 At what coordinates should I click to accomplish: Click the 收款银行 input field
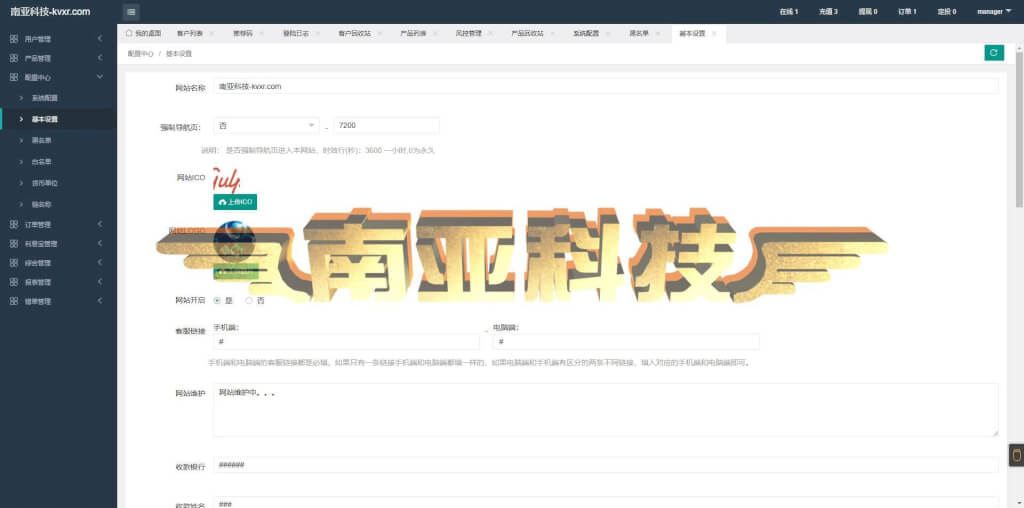tap(606, 465)
